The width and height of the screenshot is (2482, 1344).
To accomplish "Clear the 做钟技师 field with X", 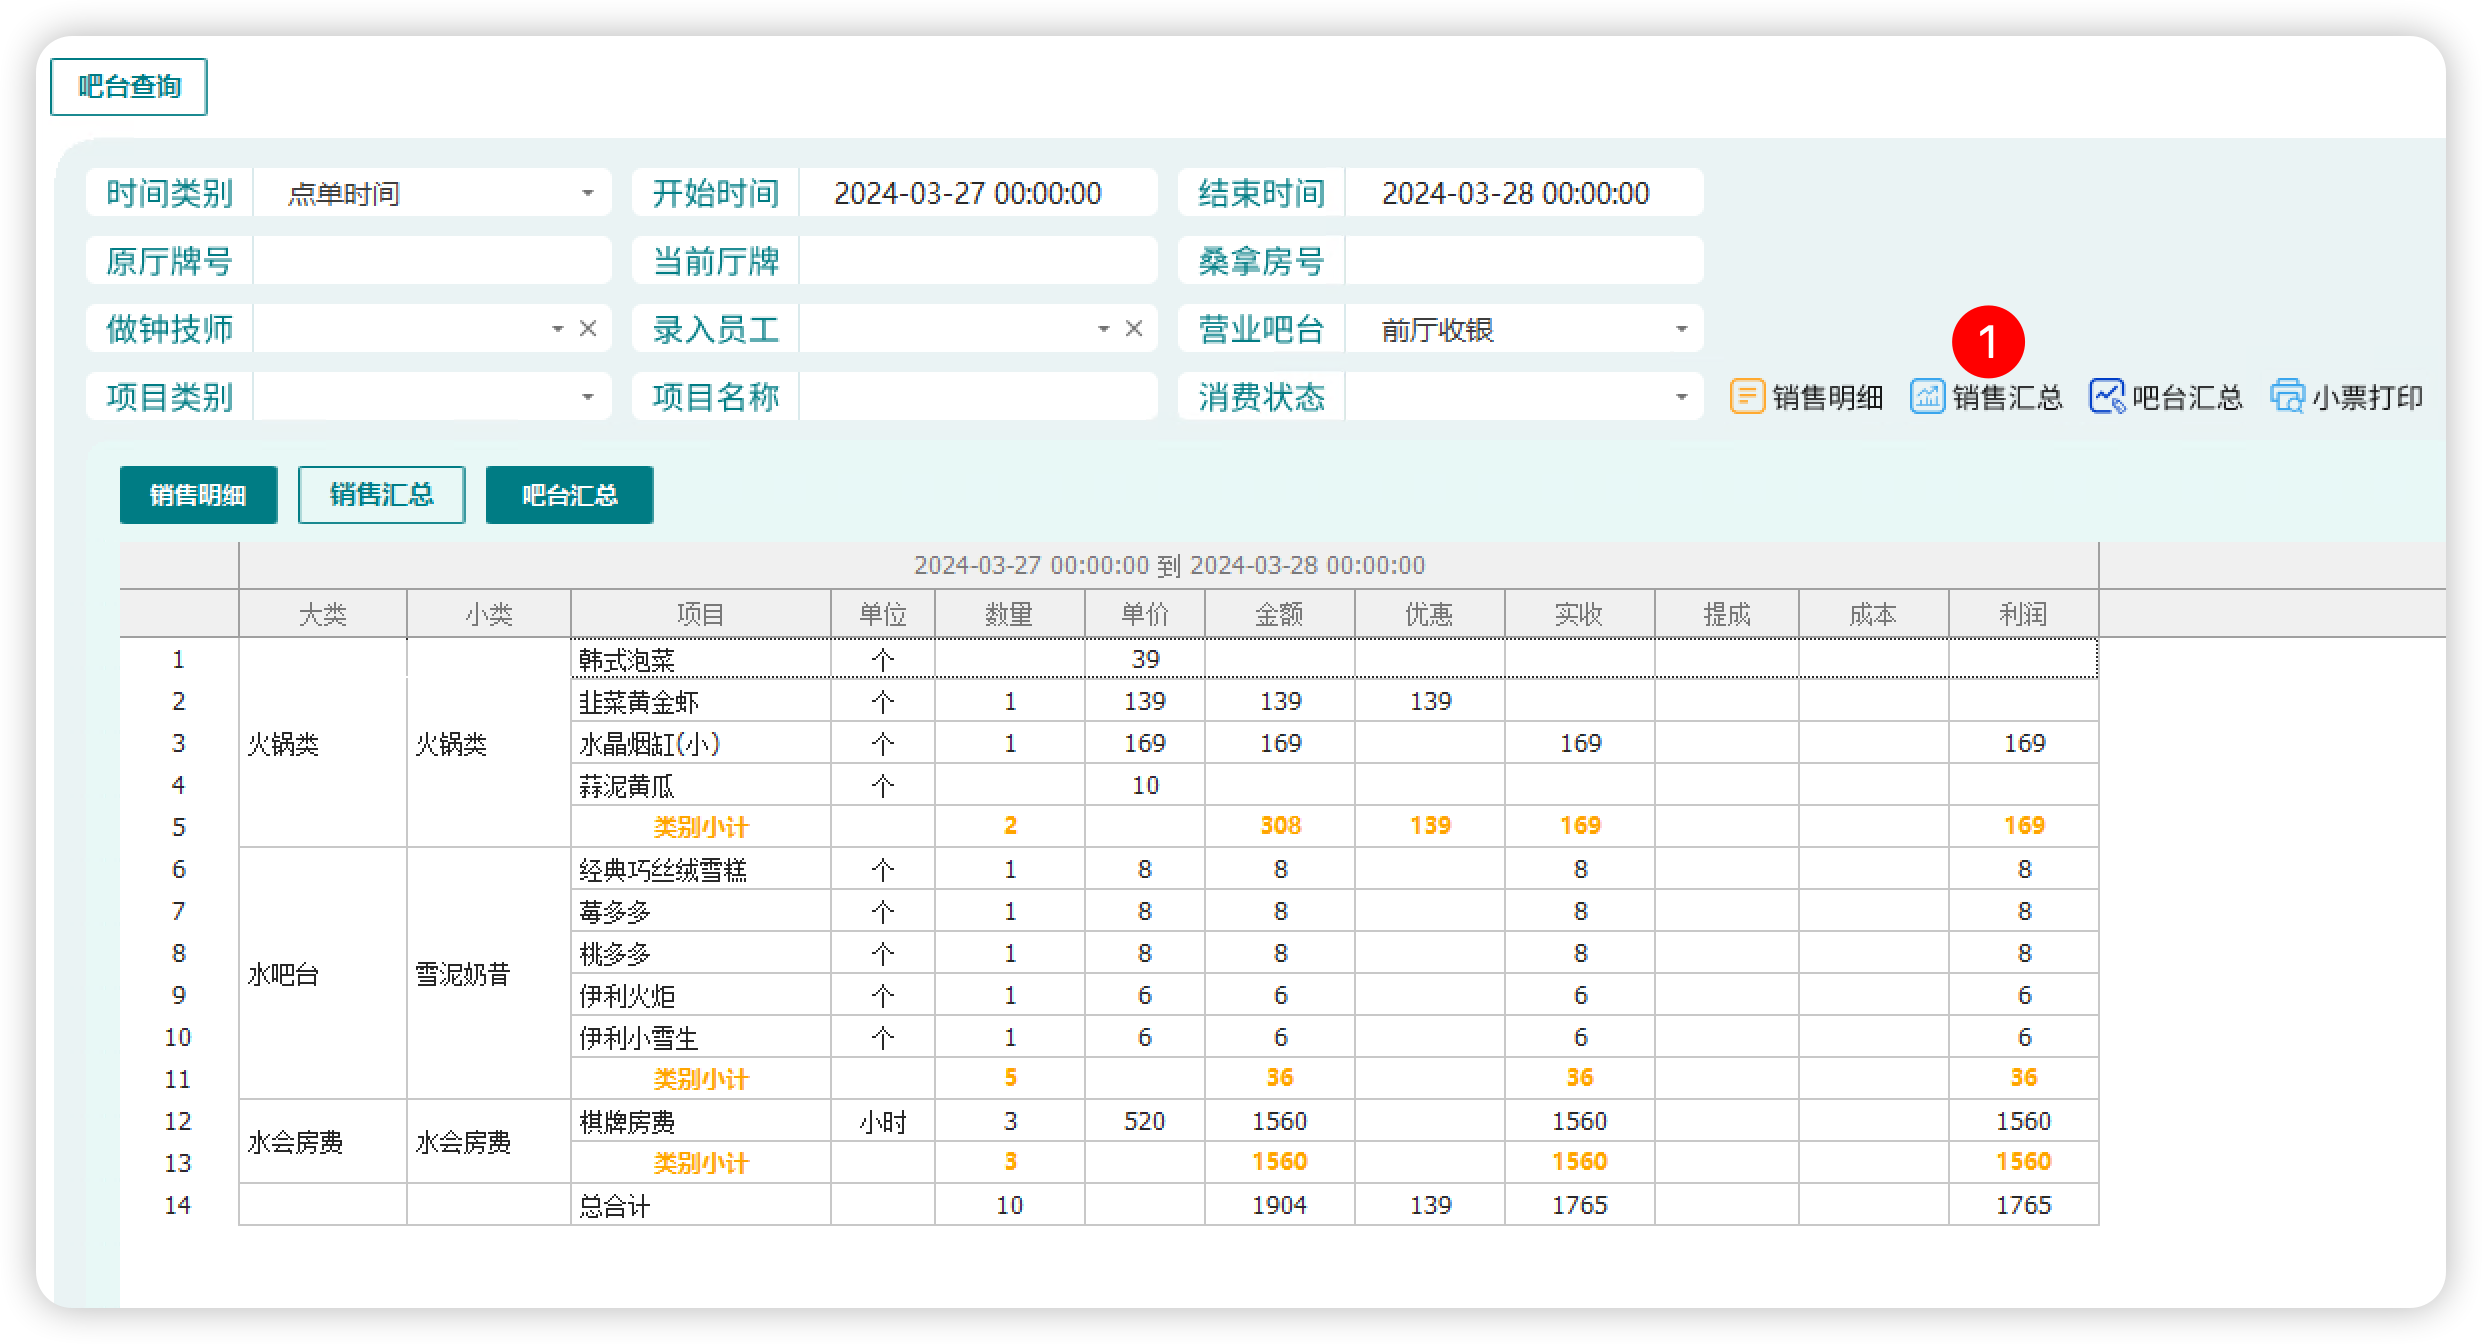I will click(588, 329).
